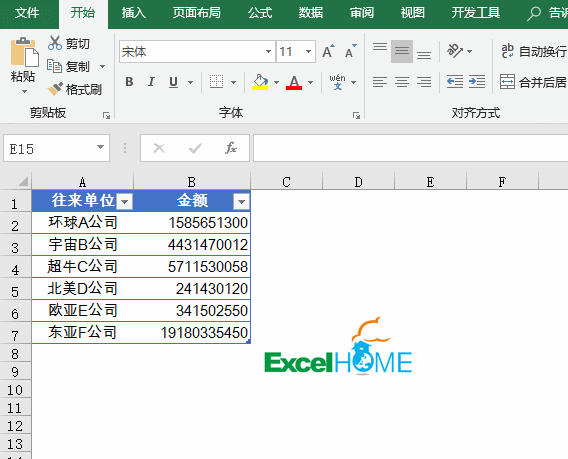
Task: Open phonetic guide dropdown arrow
Action: tap(354, 83)
